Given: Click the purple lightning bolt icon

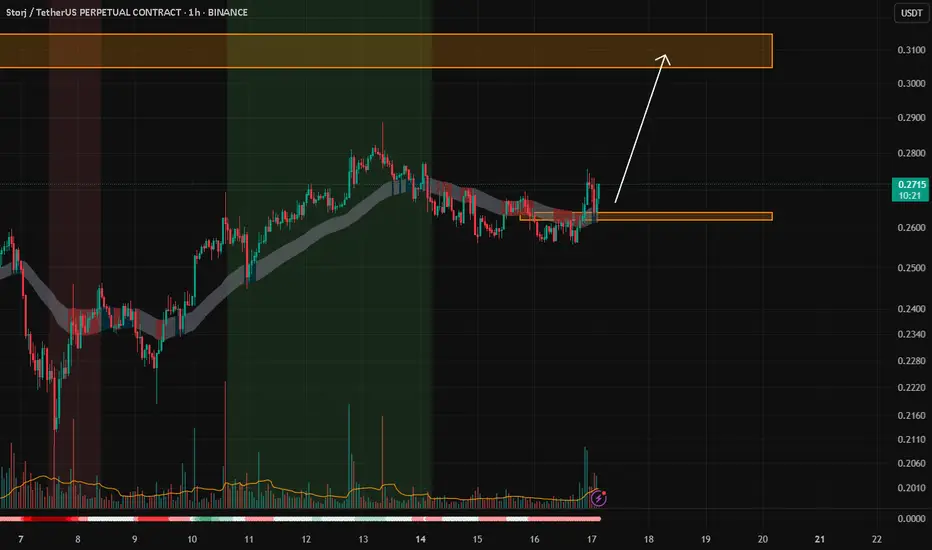Looking at the screenshot, I should click(x=598, y=498).
